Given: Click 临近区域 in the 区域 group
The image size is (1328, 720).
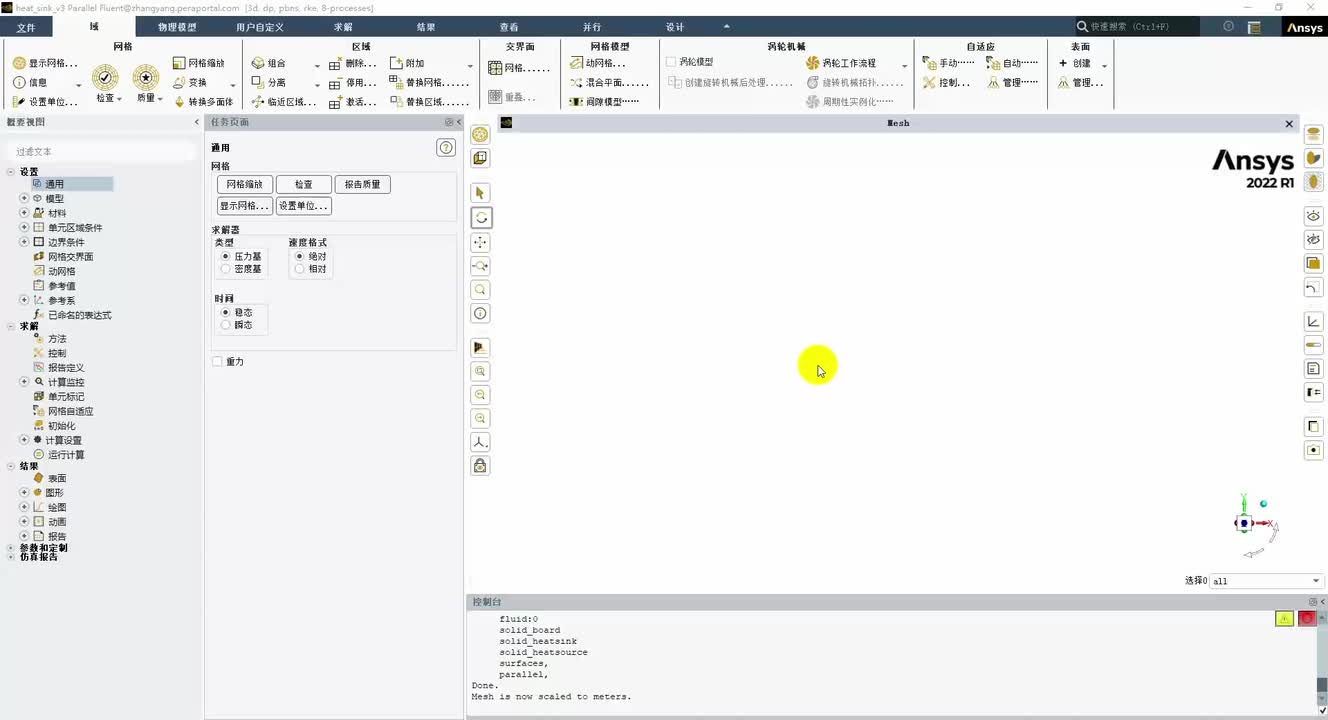Looking at the screenshot, I should click(x=284, y=101).
